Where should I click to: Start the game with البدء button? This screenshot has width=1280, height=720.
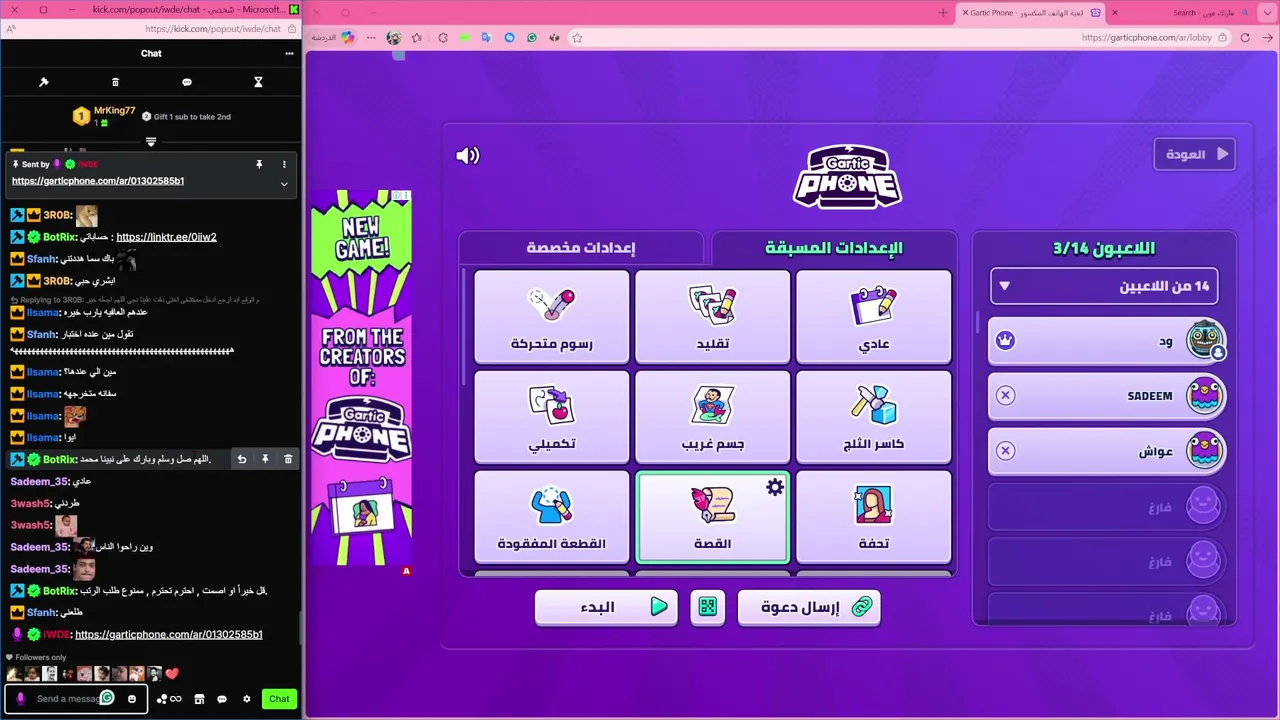606,607
